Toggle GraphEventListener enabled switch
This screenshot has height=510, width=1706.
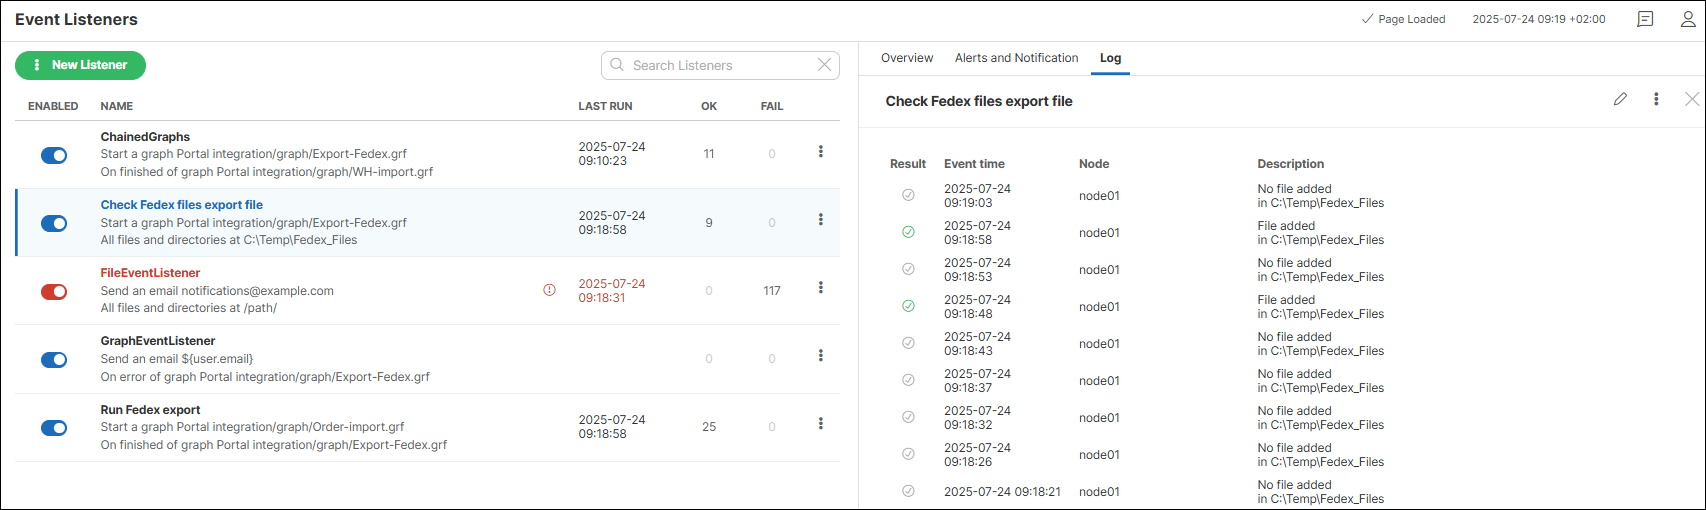54,359
